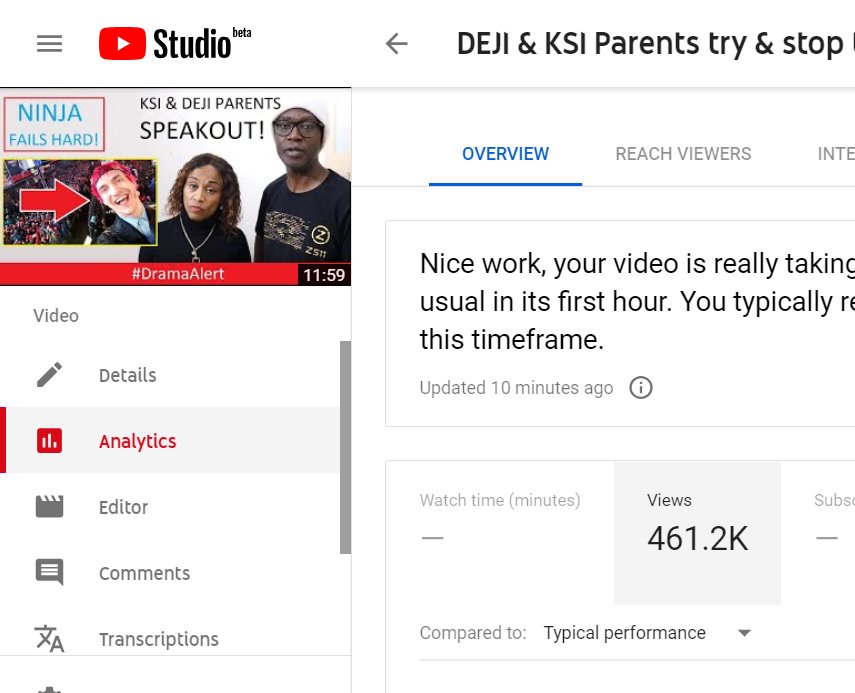855x693 pixels.
Task: Select the Overview tab
Action: point(505,154)
